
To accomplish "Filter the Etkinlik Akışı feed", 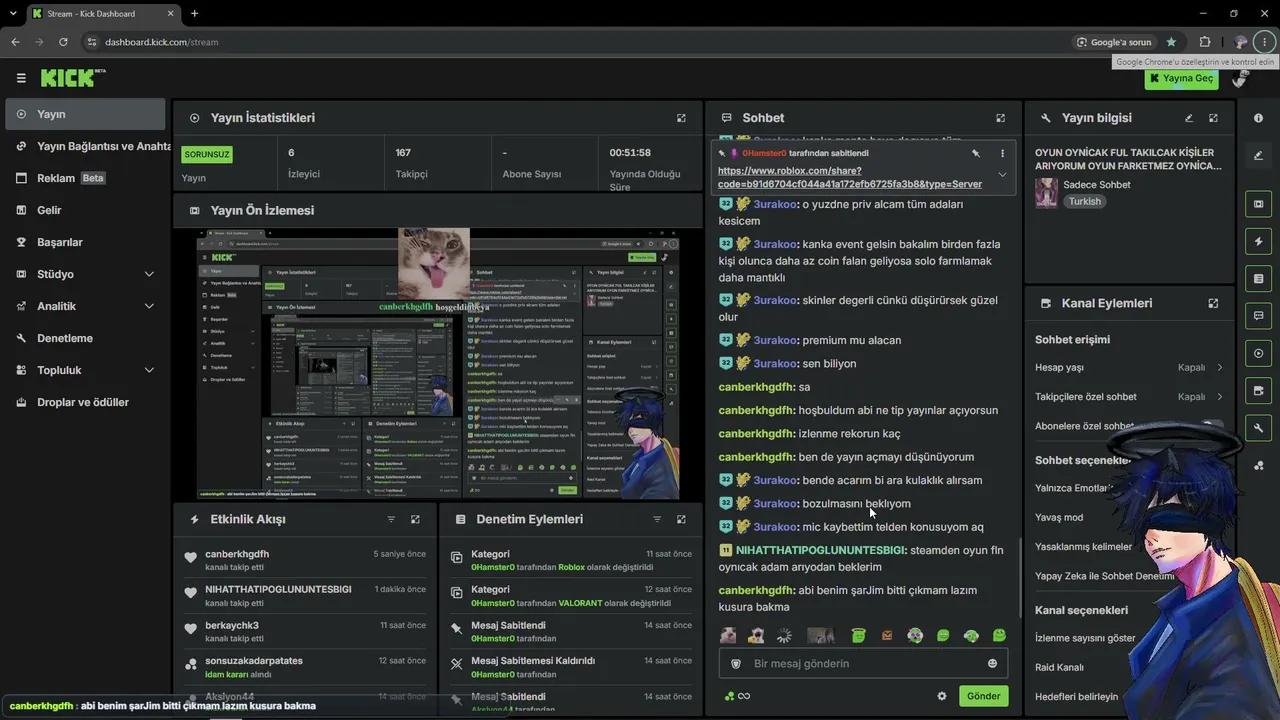I will (x=391, y=519).
